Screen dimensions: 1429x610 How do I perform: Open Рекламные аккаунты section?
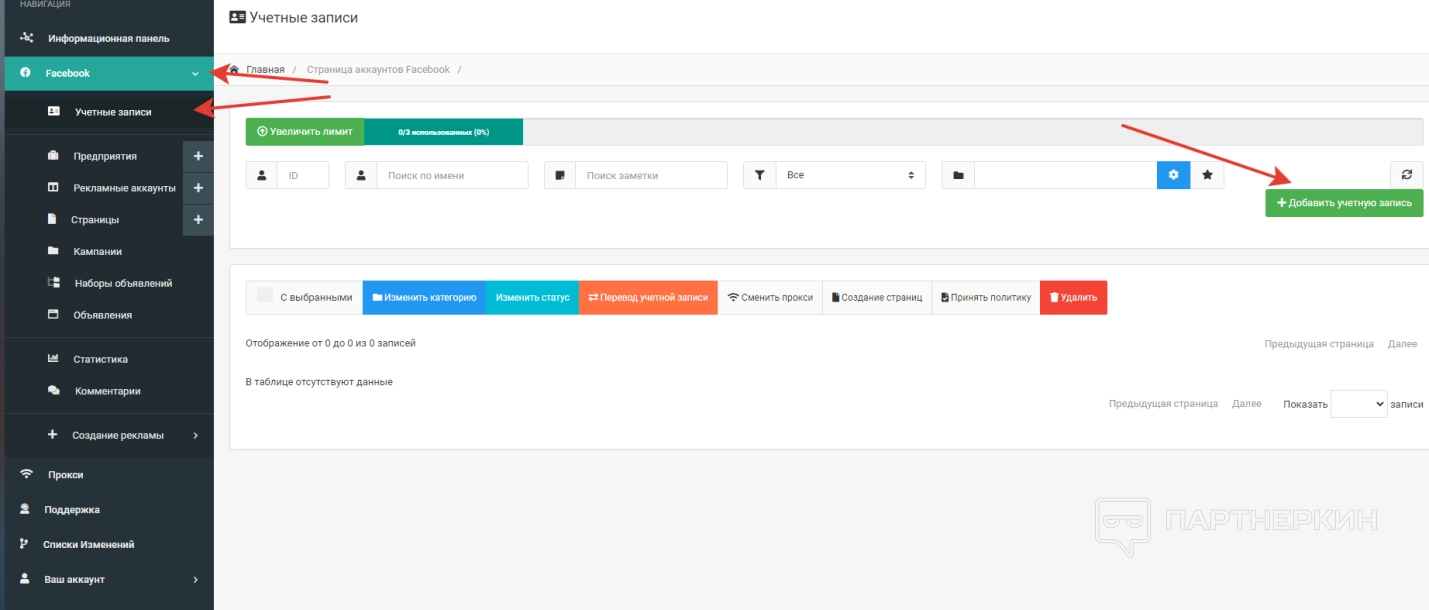point(124,188)
